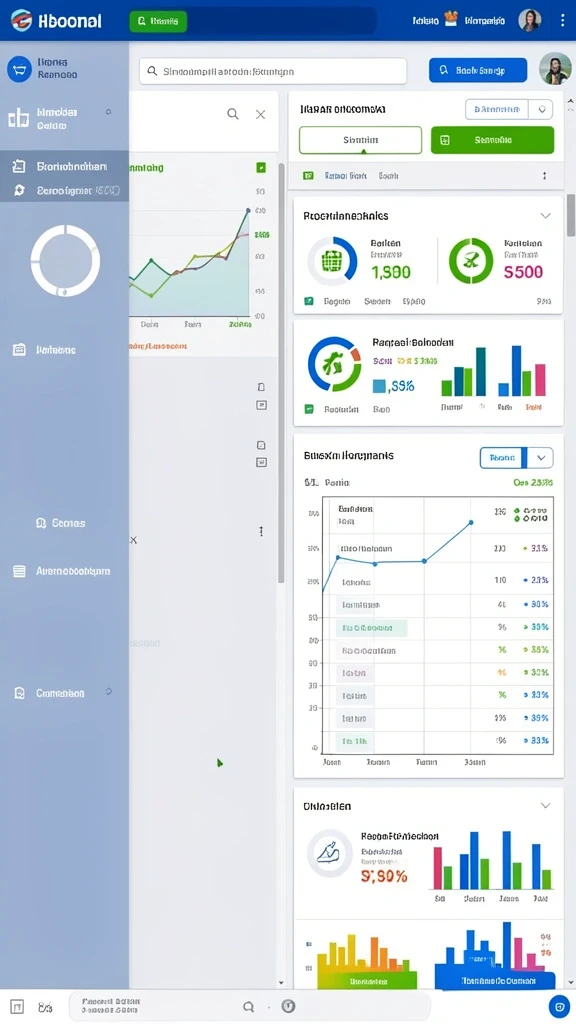Click the shopping cart icon in sidebar
Viewport: 576px width, 1024px height.
pos(20,69)
